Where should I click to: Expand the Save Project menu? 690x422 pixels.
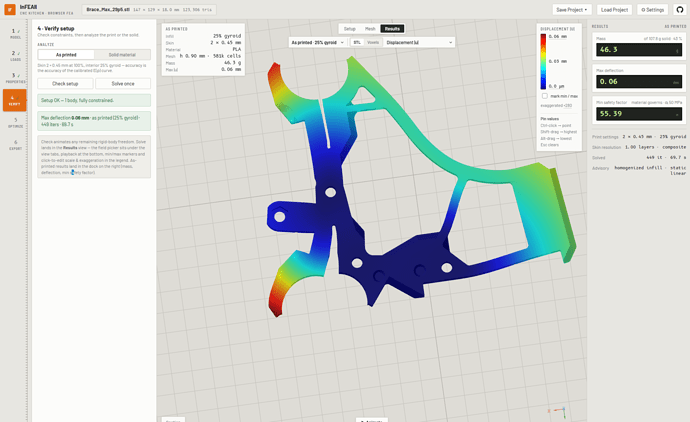pyautogui.click(x=572, y=10)
